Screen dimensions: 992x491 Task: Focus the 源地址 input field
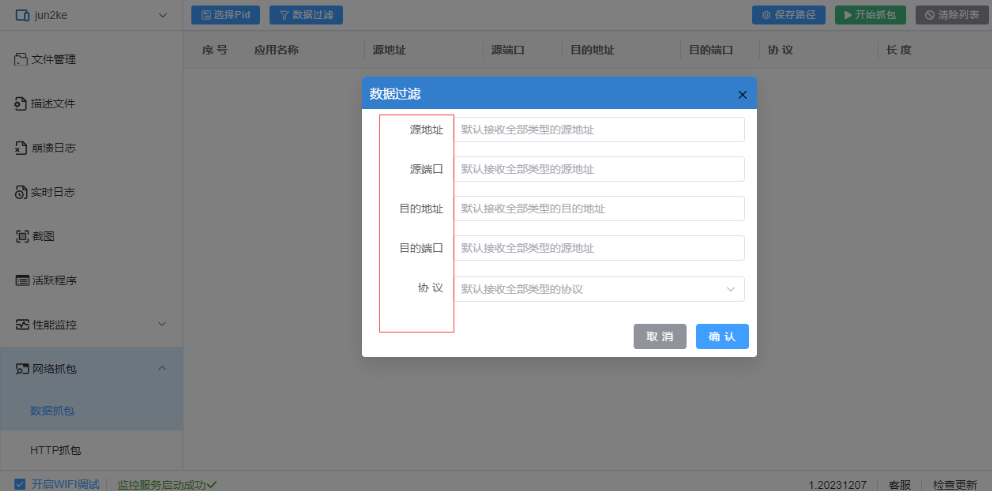599,130
